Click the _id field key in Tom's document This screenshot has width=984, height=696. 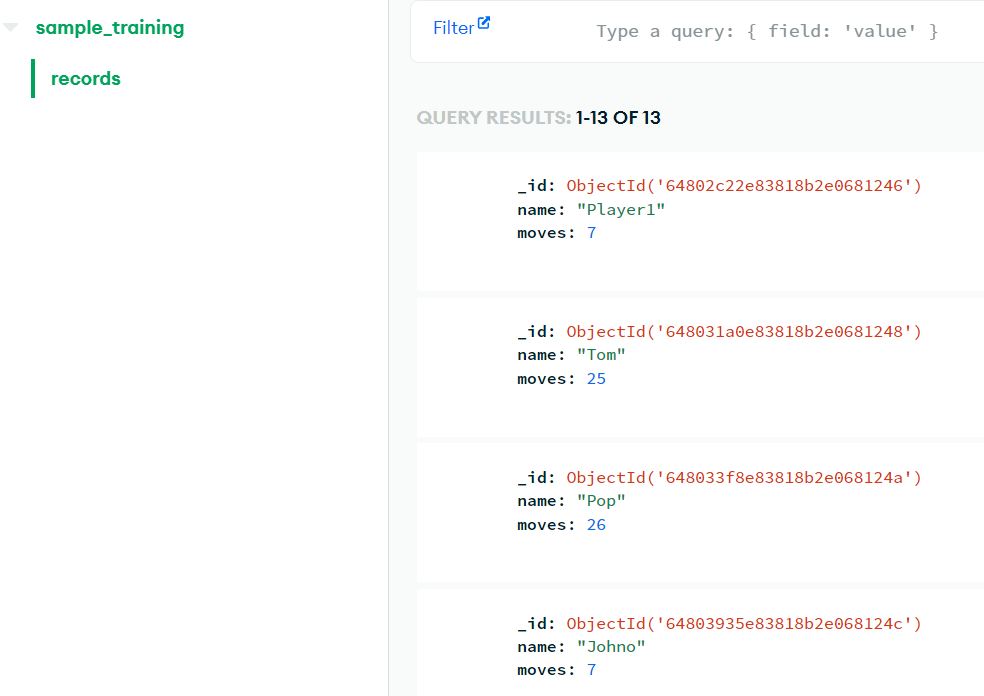pyautogui.click(x=536, y=331)
